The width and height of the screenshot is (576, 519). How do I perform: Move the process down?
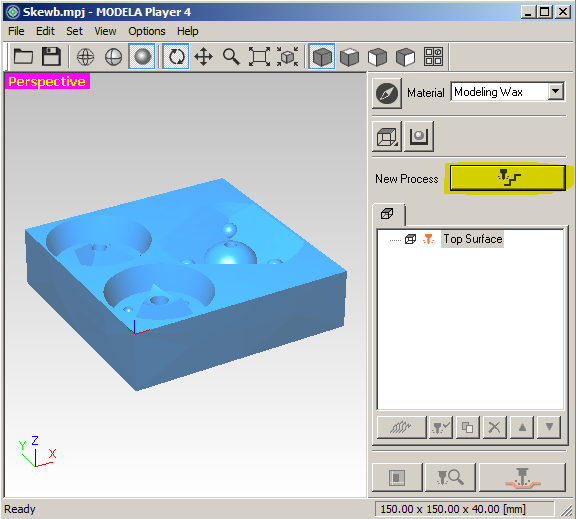[549, 428]
